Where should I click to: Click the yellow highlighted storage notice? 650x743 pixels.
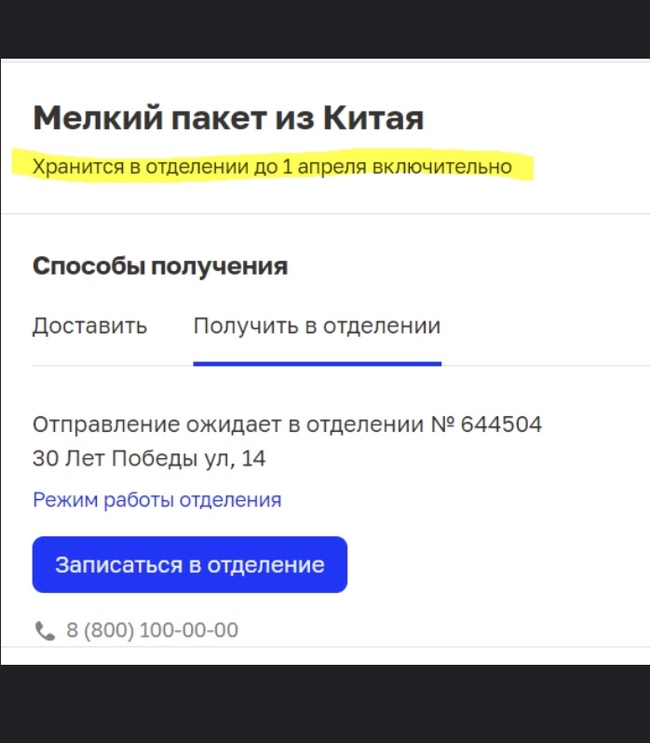272,167
